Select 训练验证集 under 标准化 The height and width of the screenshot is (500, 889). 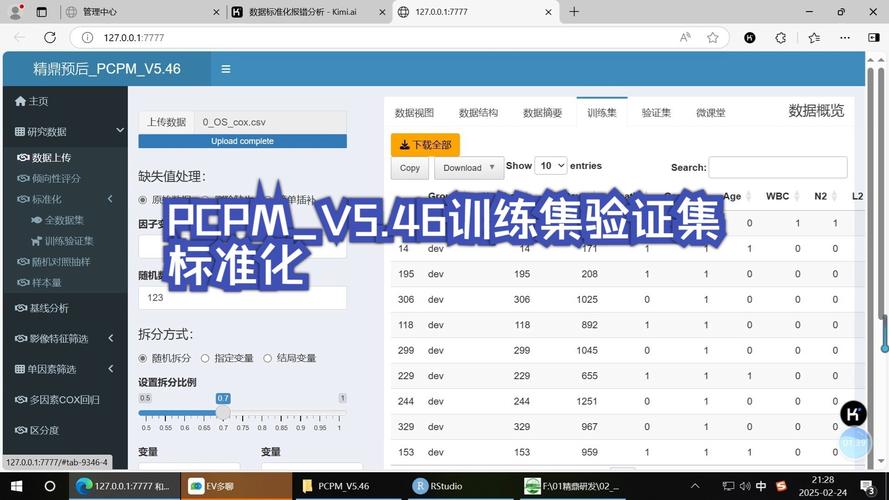pos(65,241)
